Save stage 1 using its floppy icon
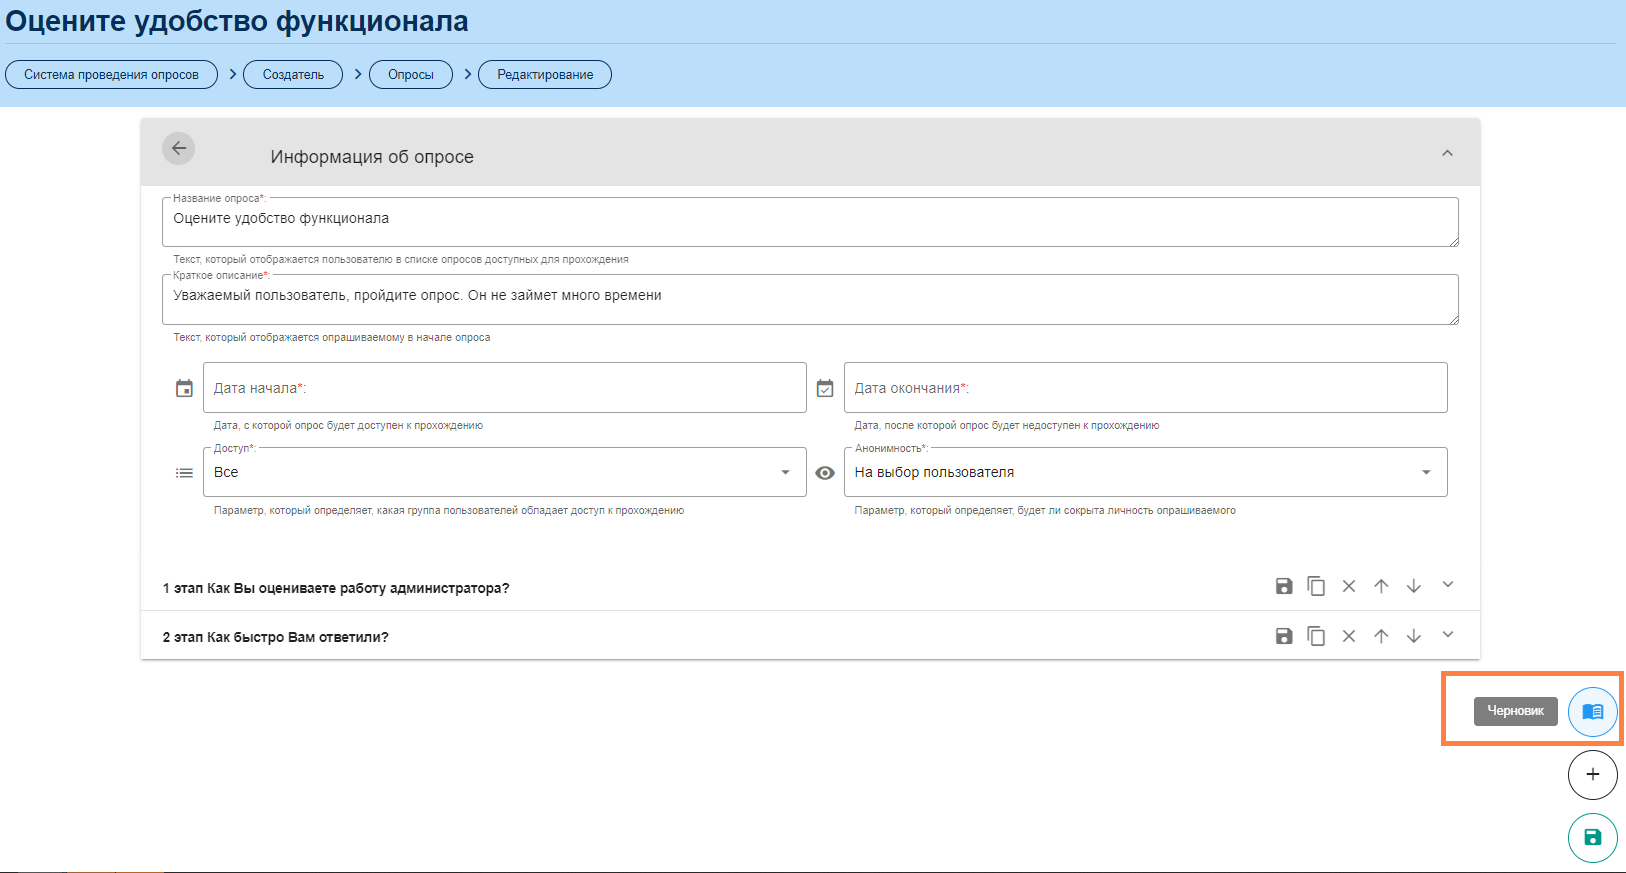The height and width of the screenshot is (873, 1626). click(1284, 586)
